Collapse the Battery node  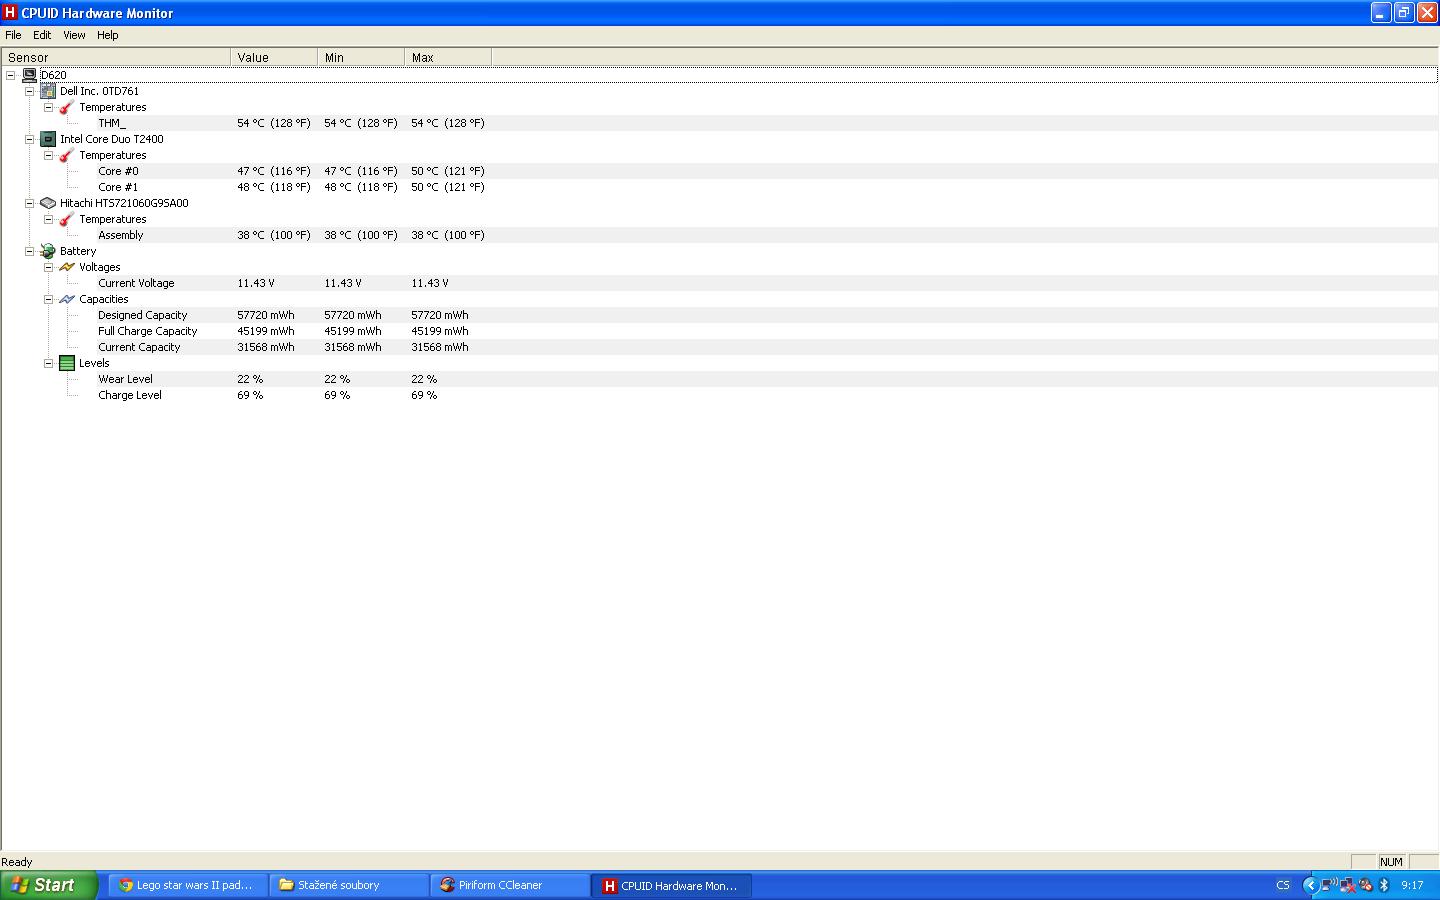[29, 251]
